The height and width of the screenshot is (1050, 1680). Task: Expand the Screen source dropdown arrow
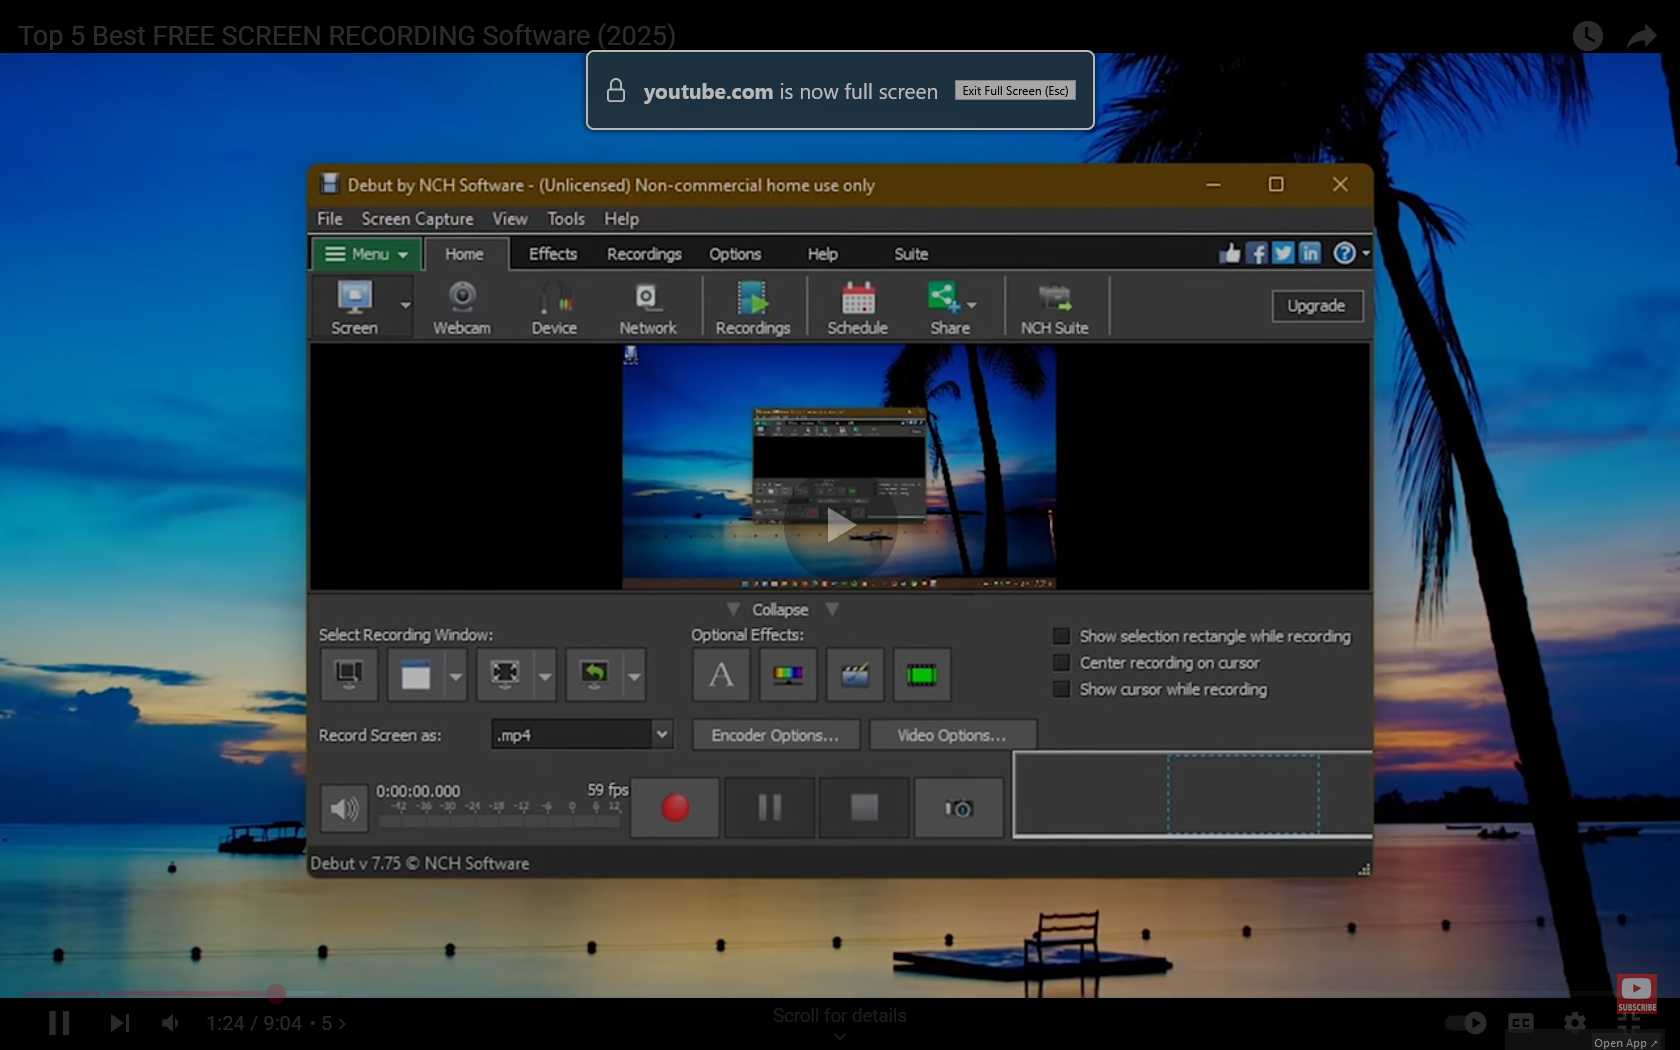tap(405, 305)
